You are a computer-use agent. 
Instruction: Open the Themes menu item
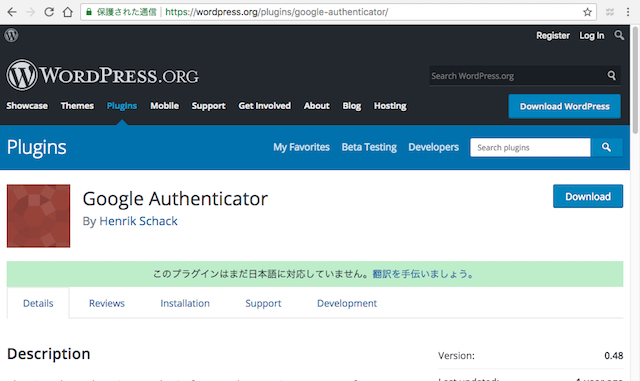(77, 106)
